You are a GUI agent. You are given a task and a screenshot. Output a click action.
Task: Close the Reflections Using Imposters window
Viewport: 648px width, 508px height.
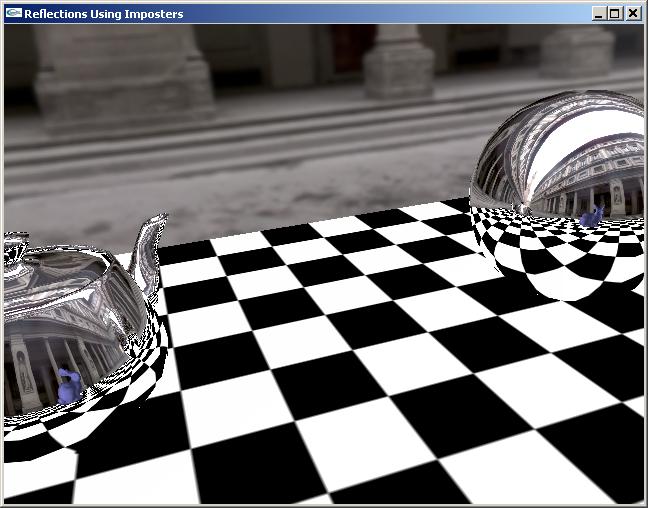point(633,14)
